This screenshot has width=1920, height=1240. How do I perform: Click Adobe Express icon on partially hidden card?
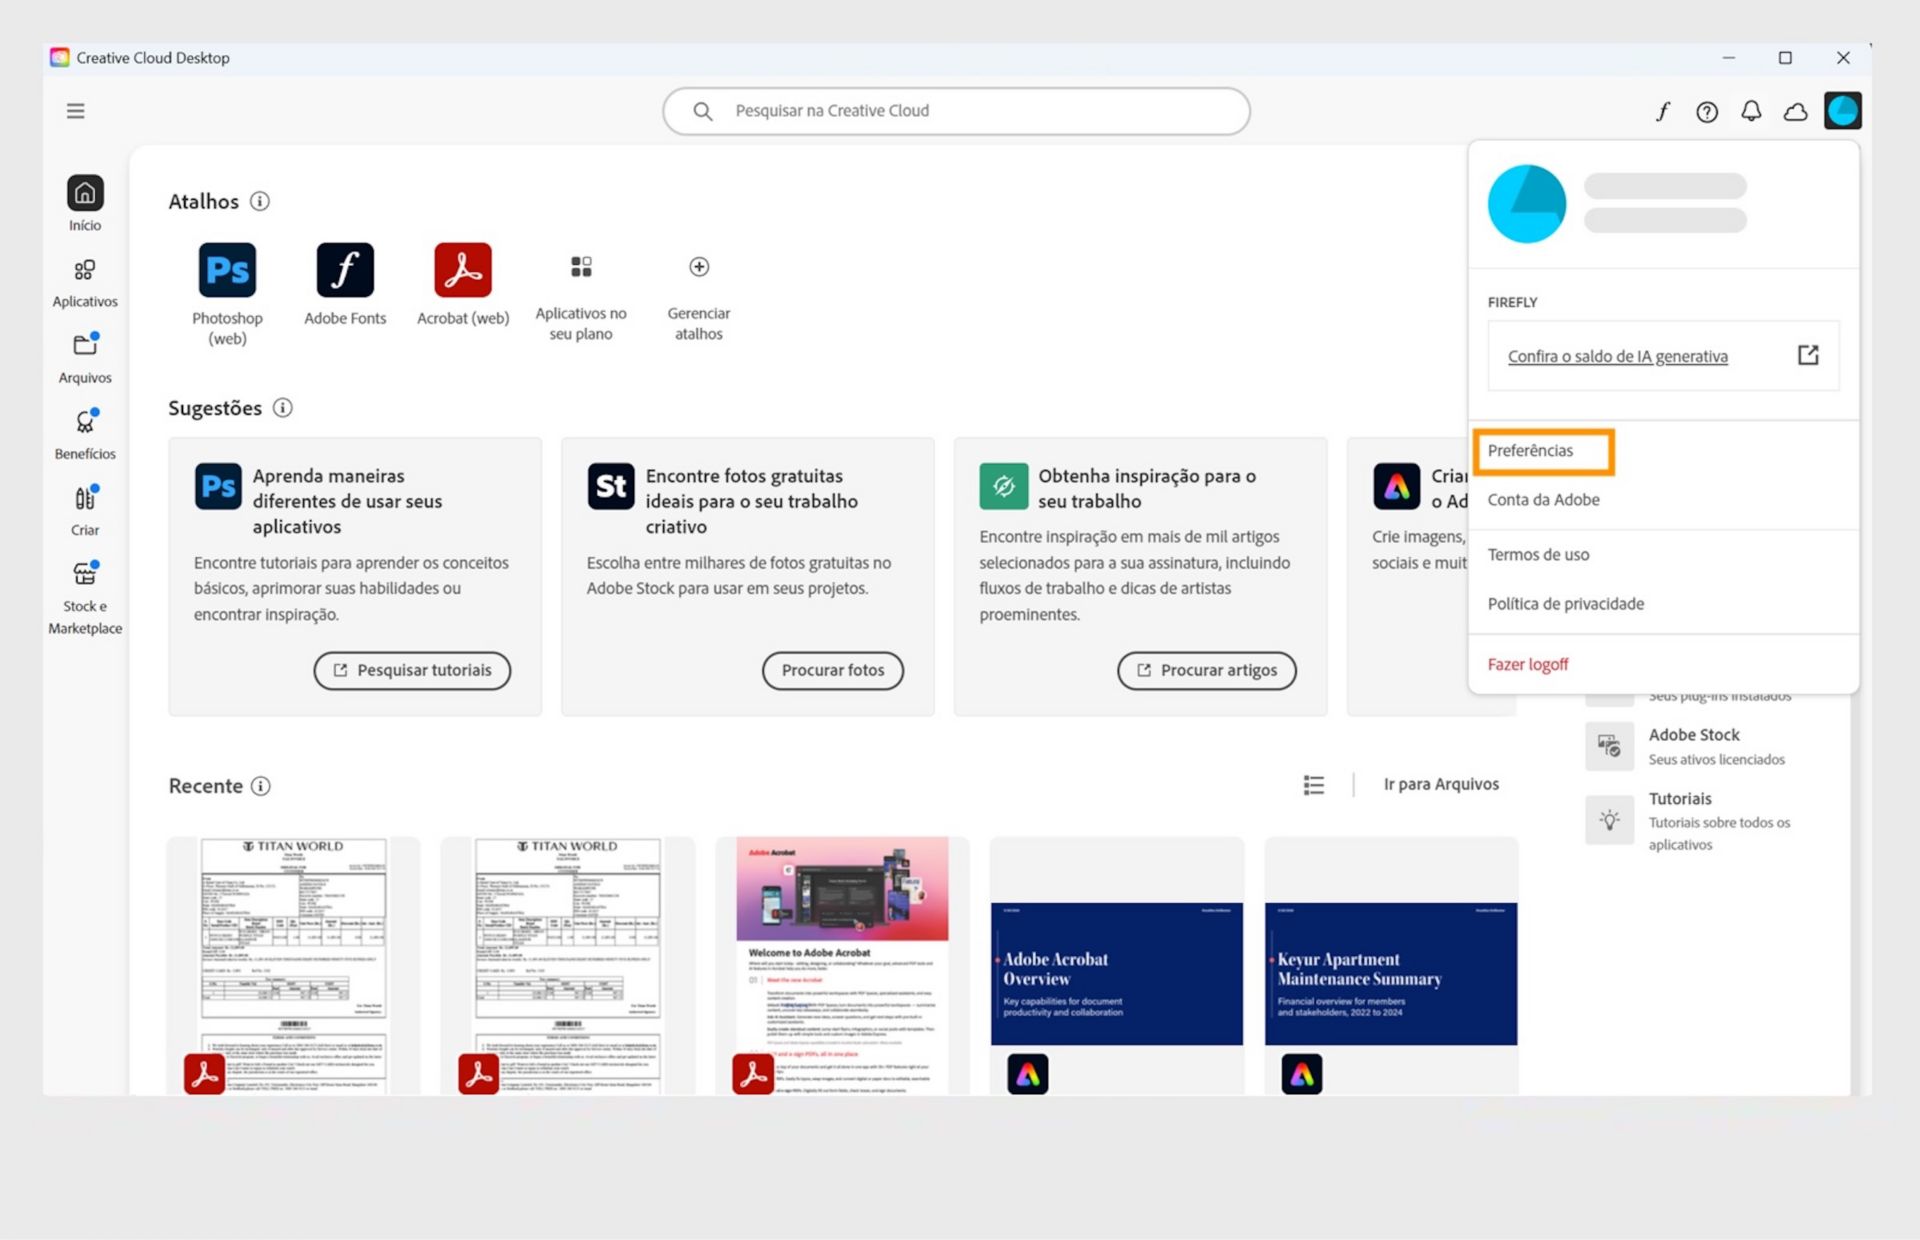[1397, 486]
